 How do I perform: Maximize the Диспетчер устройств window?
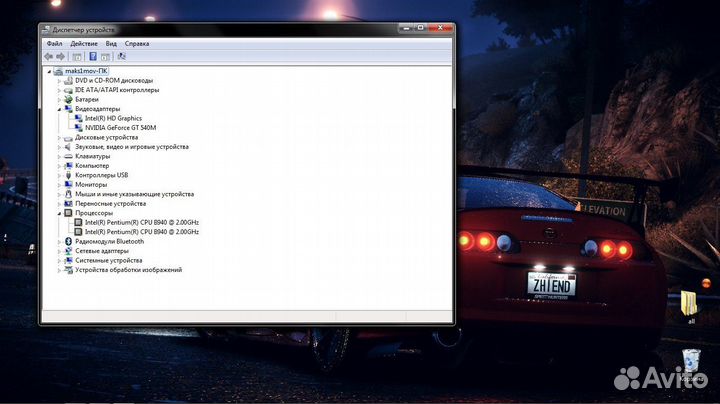[x=420, y=28]
